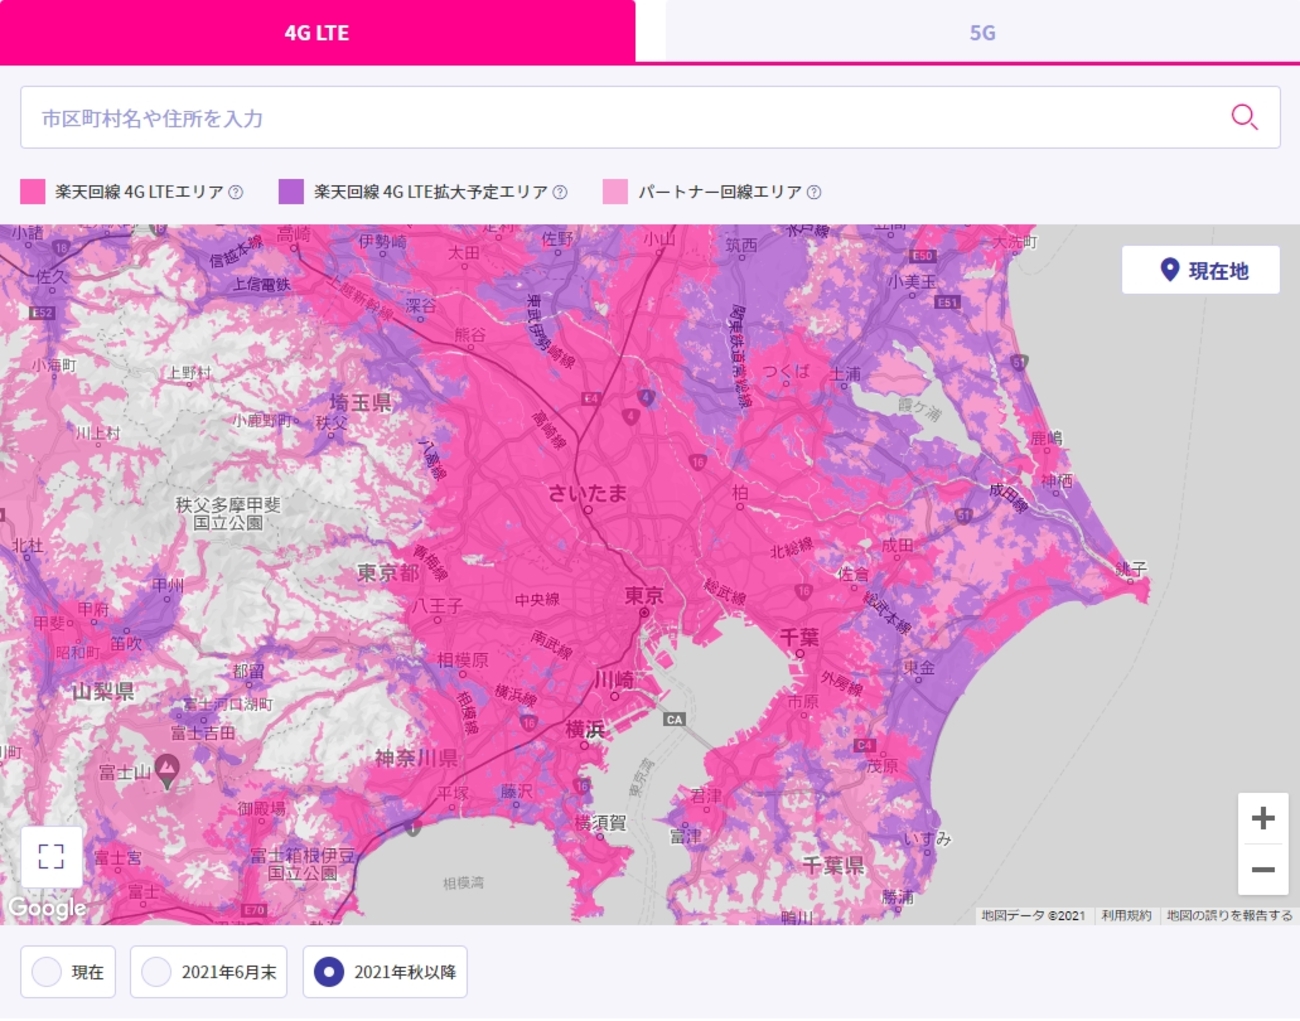Image resolution: width=1300 pixels, height=1021 pixels.
Task: Select the 現在 radio option
Action: click(x=68, y=972)
